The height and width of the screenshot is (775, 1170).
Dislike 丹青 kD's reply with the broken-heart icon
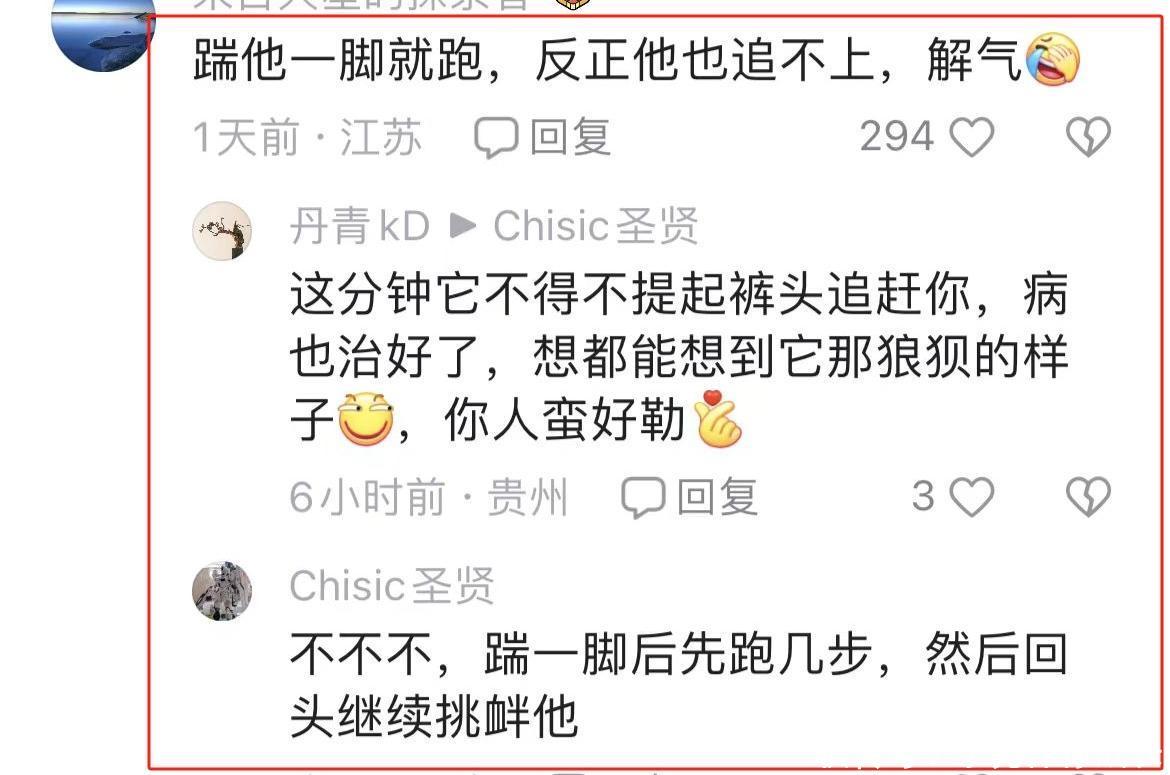(x=1088, y=498)
